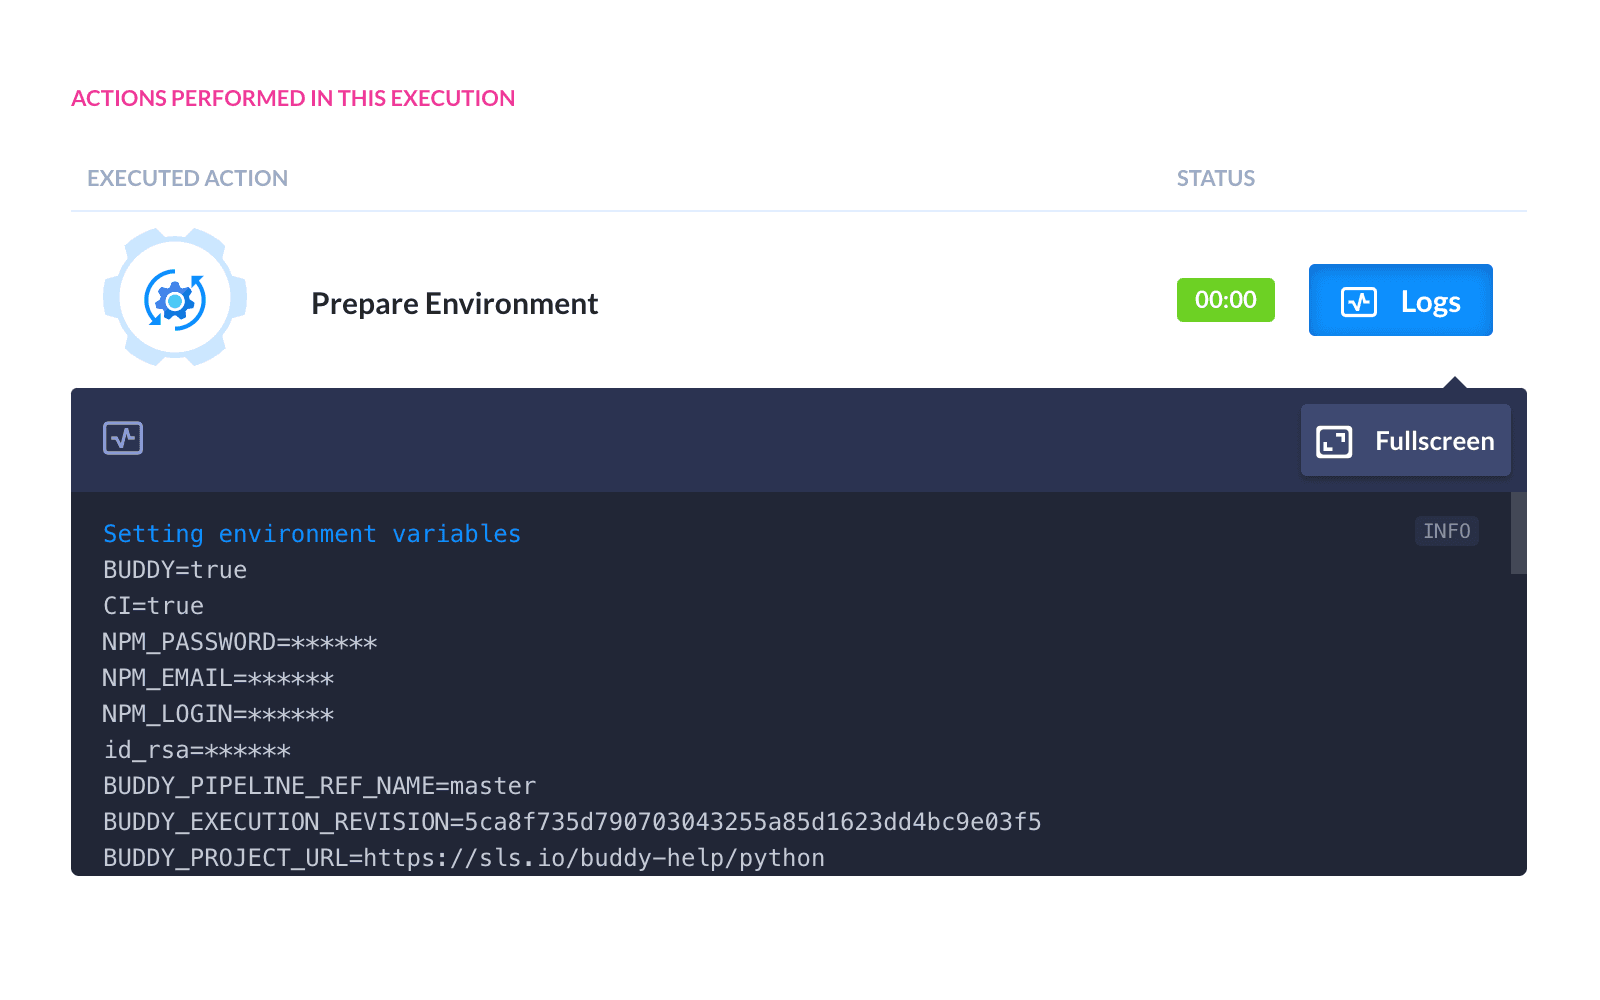1600x1000 pixels.
Task: Click the BUDDY_PIPELINE_REF_NAME=master line
Action: [320, 786]
